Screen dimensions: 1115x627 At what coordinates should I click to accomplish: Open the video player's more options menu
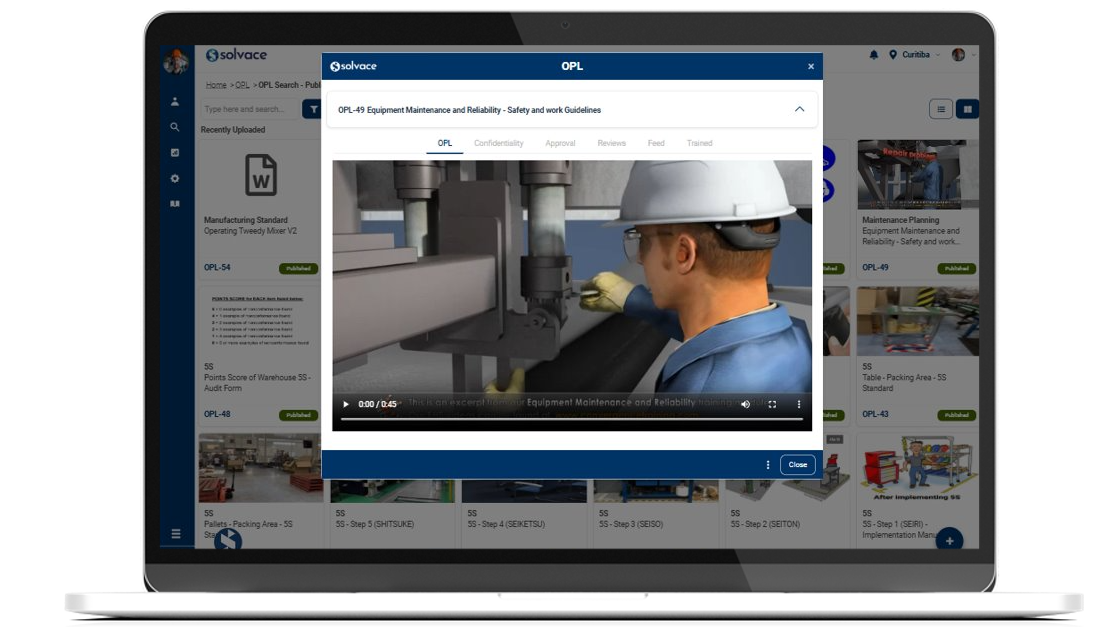pos(799,404)
